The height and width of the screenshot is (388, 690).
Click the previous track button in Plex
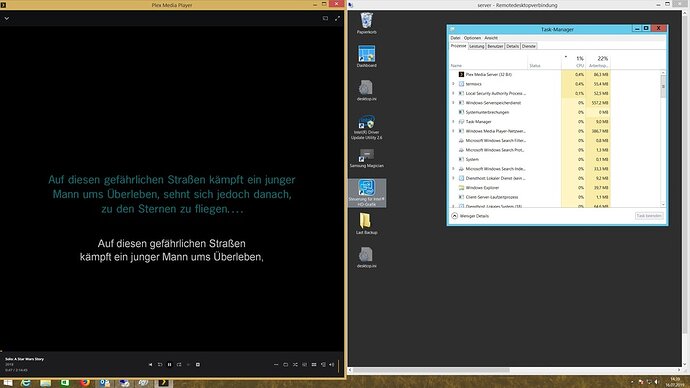point(150,365)
